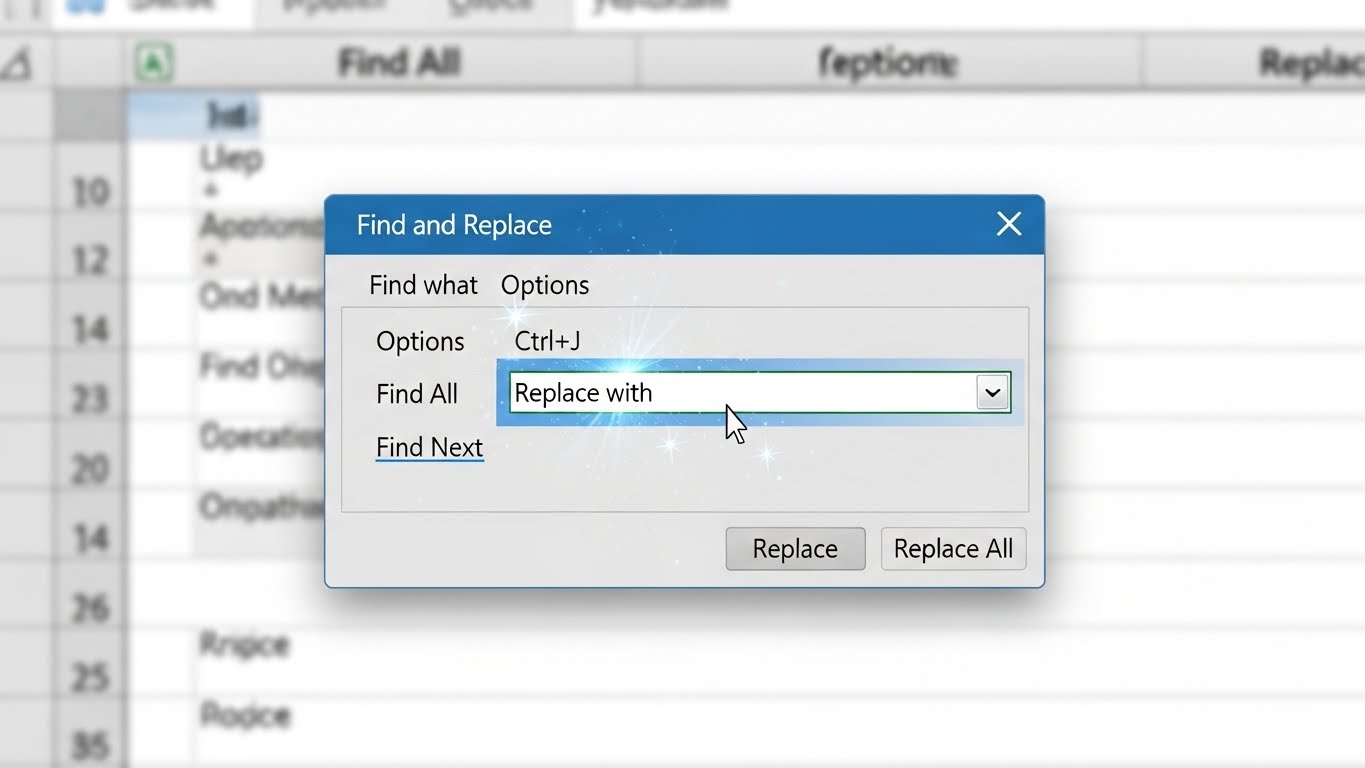Select row header 10

point(90,191)
